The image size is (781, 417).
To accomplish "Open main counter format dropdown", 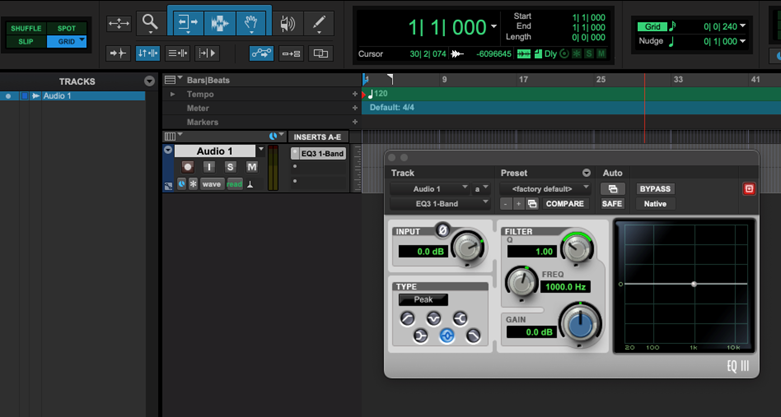I will coord(494,26).
